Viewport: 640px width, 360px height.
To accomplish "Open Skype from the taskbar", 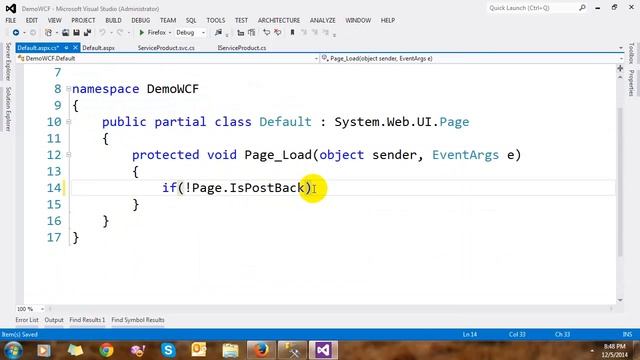I will point(168,350).
